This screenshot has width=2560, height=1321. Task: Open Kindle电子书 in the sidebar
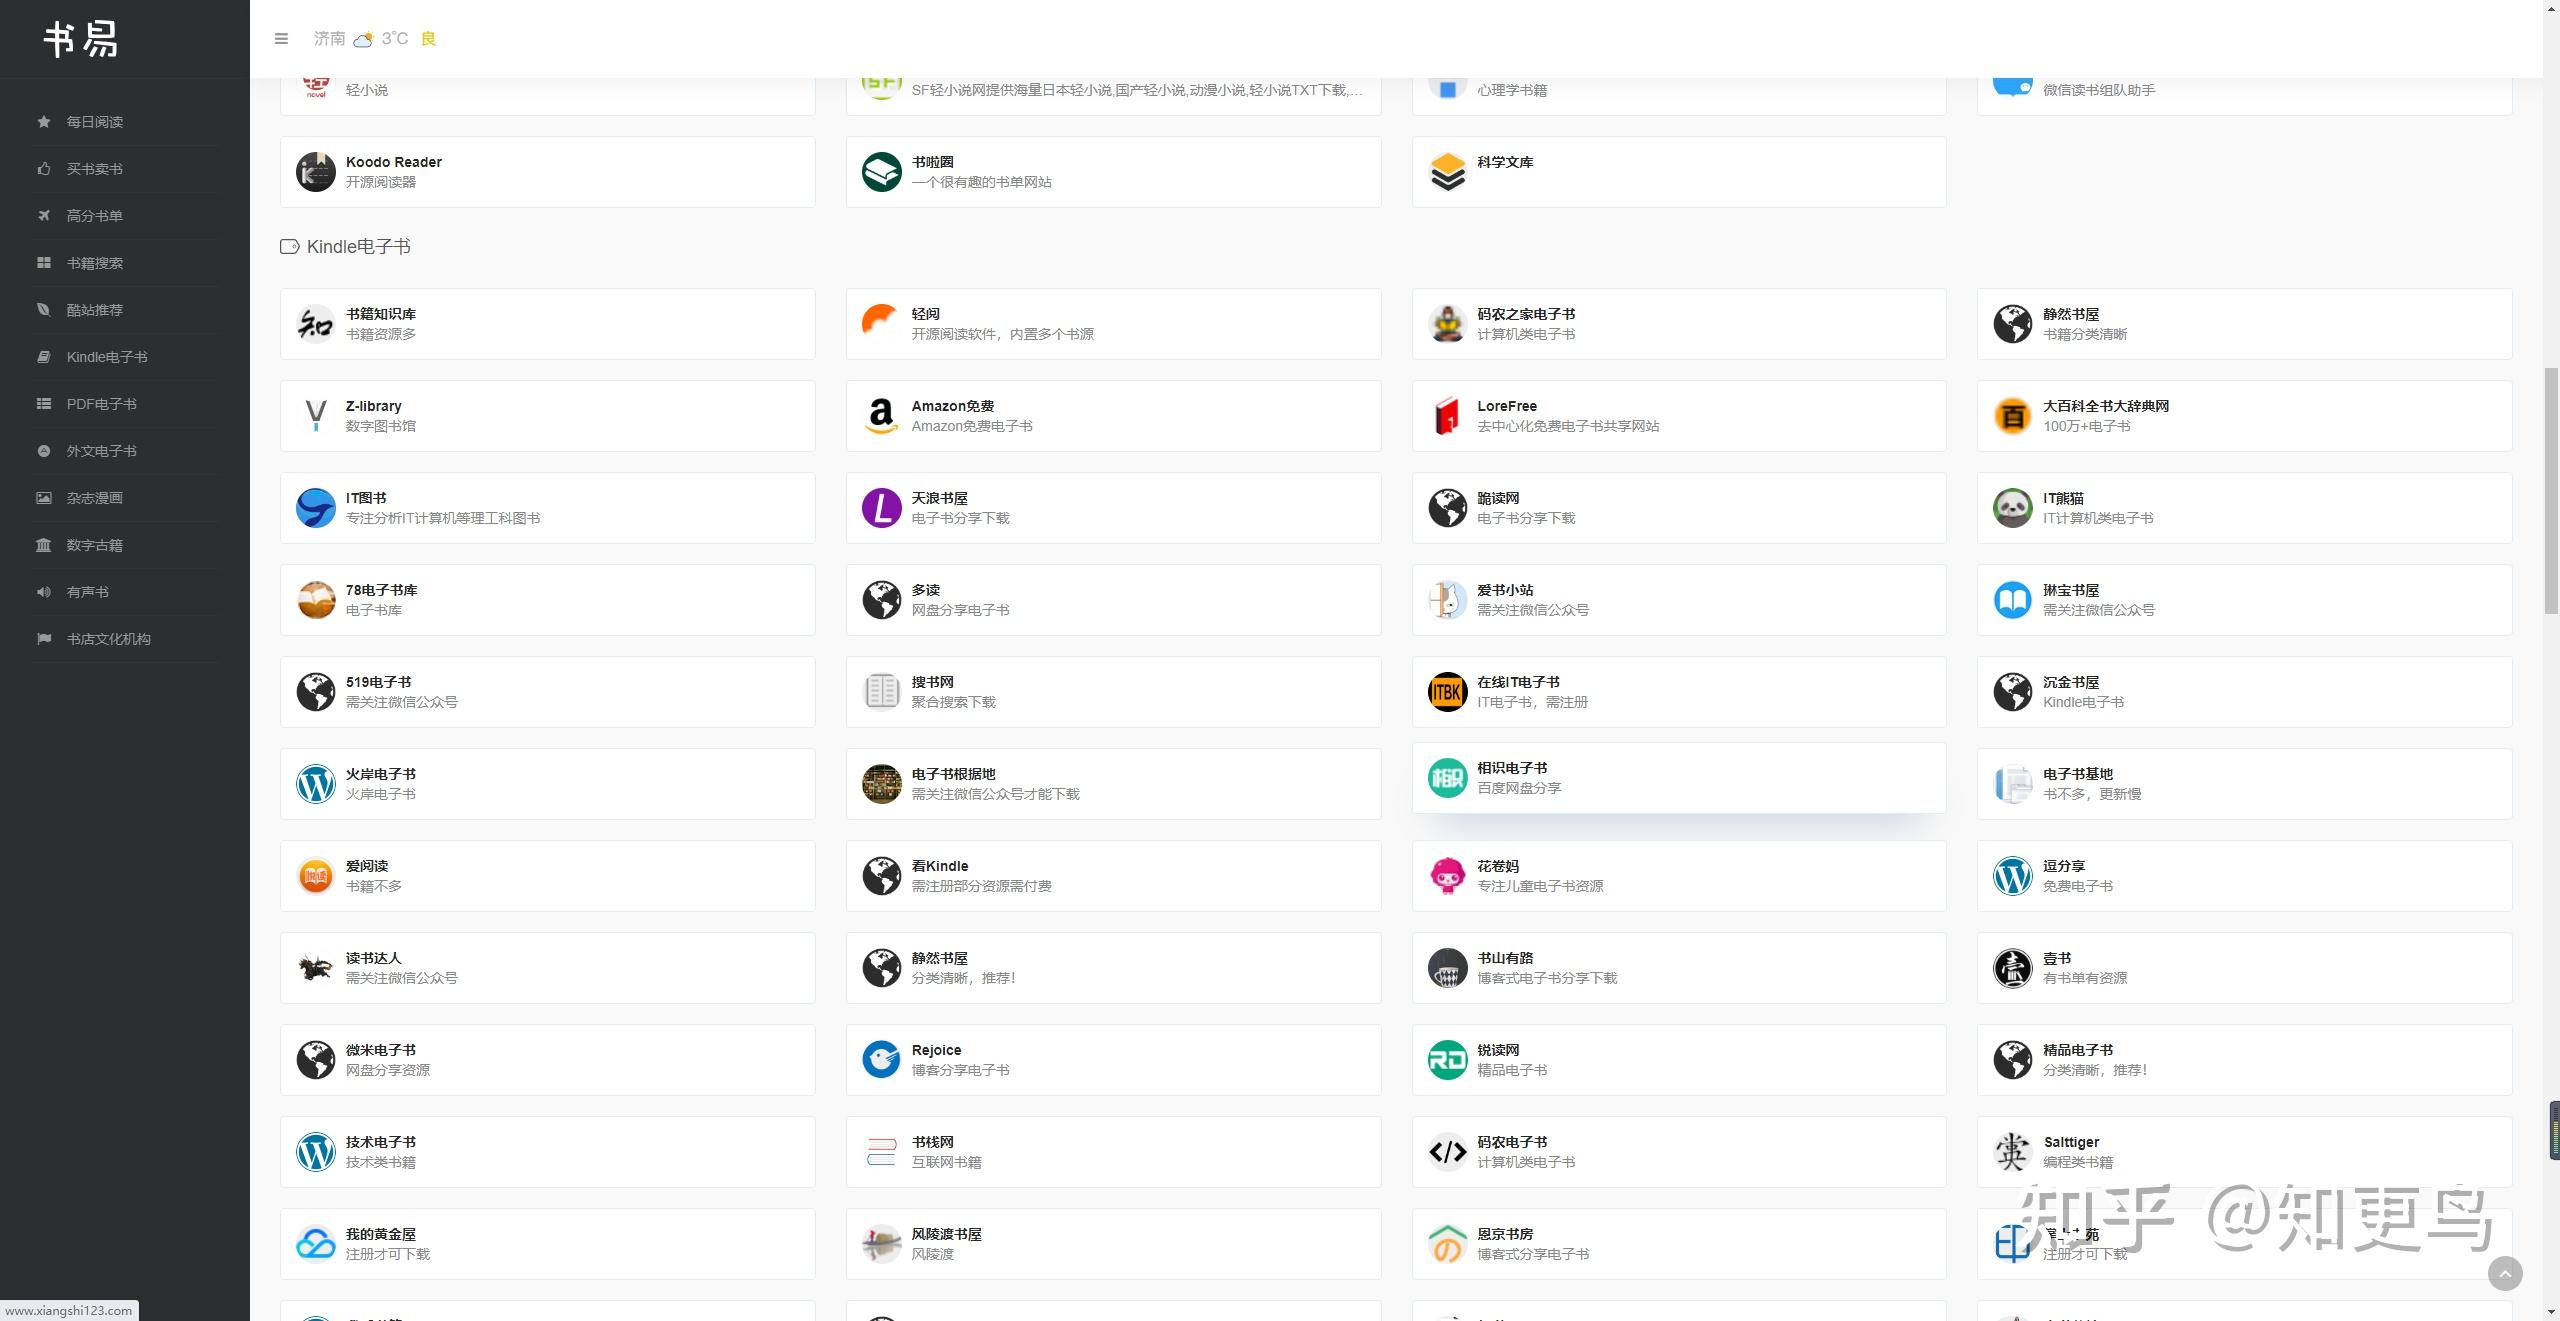click(106, 357)
